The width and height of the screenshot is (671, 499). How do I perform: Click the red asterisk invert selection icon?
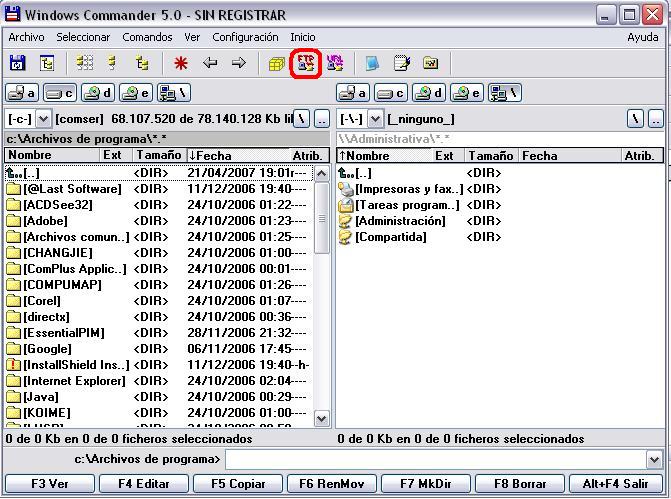pos(181,63)
